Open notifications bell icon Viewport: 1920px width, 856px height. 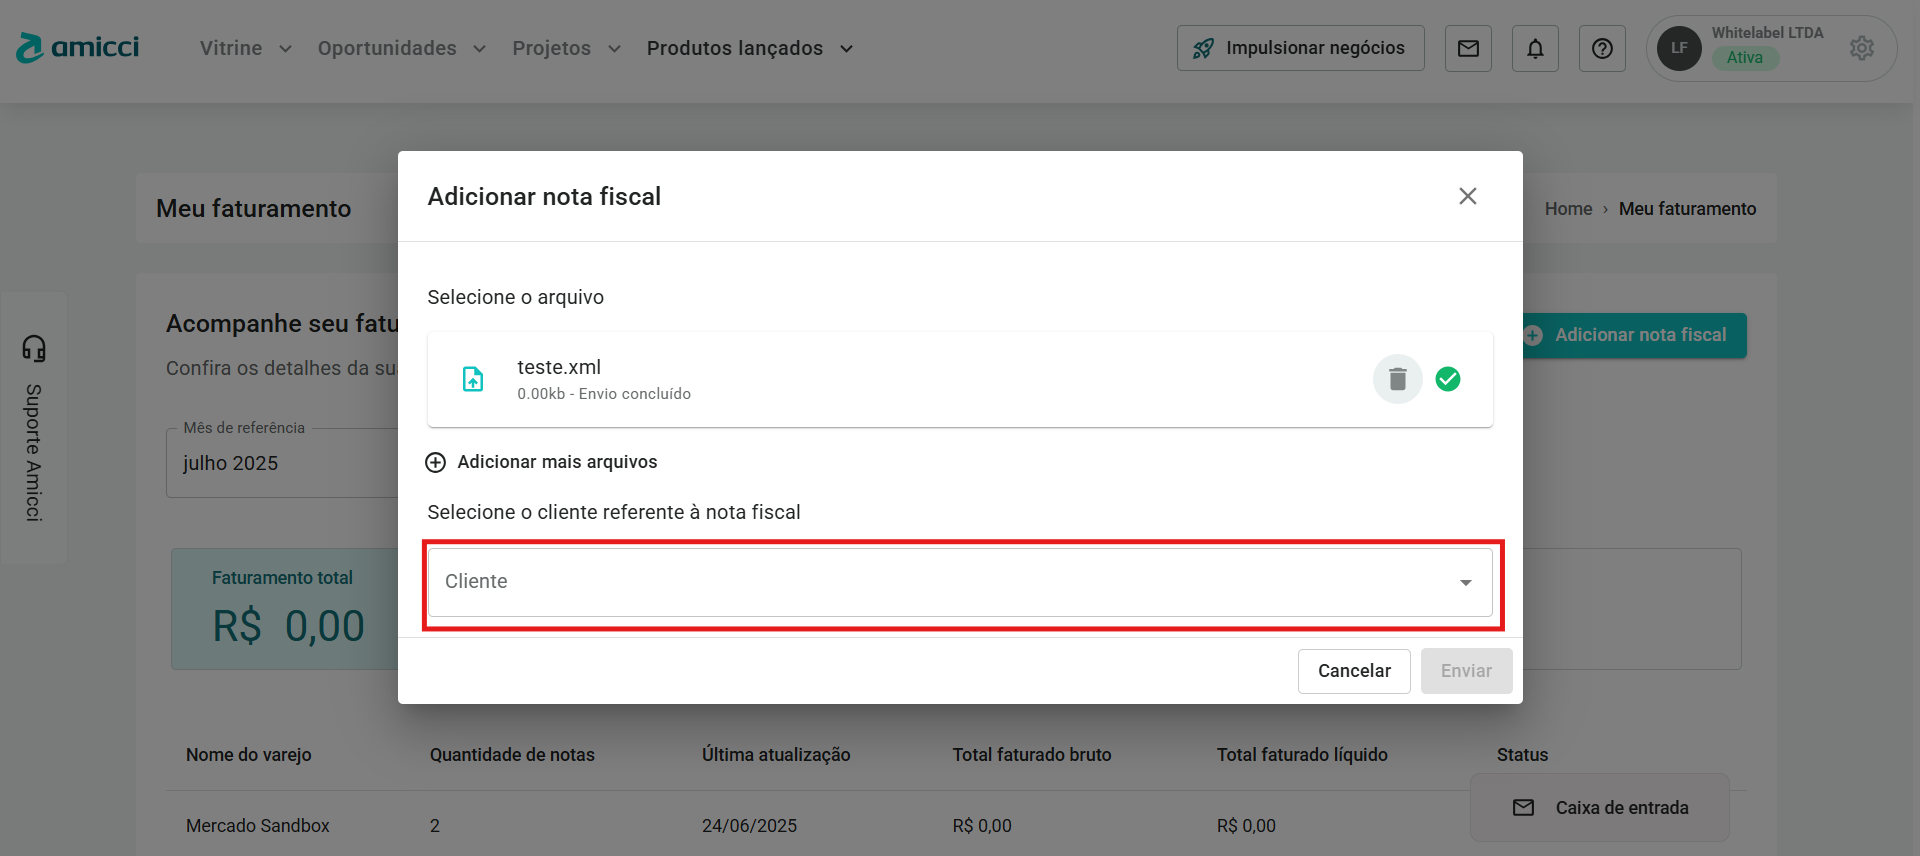(x=1535, y=48)
